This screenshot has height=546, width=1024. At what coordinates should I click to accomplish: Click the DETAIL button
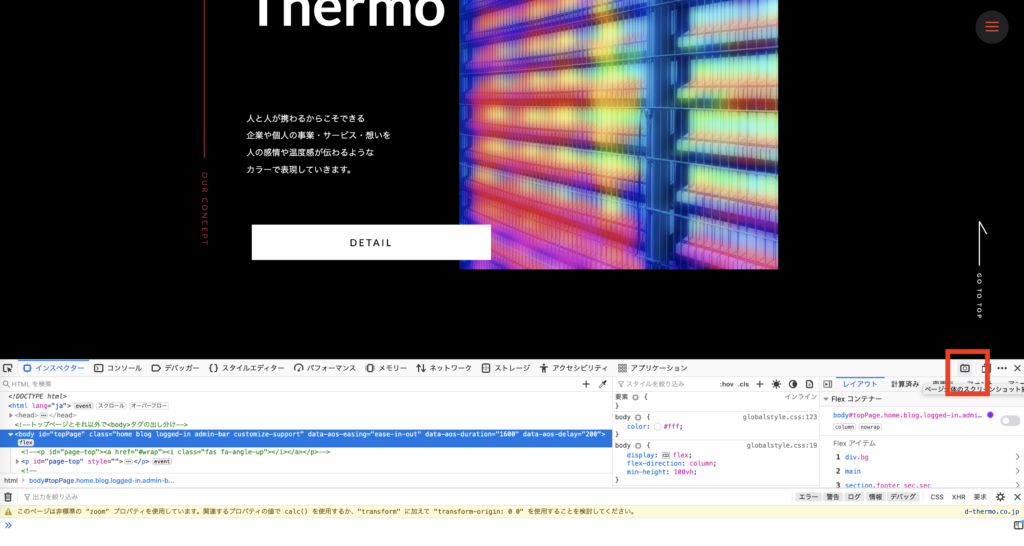(x=371, y=242)
